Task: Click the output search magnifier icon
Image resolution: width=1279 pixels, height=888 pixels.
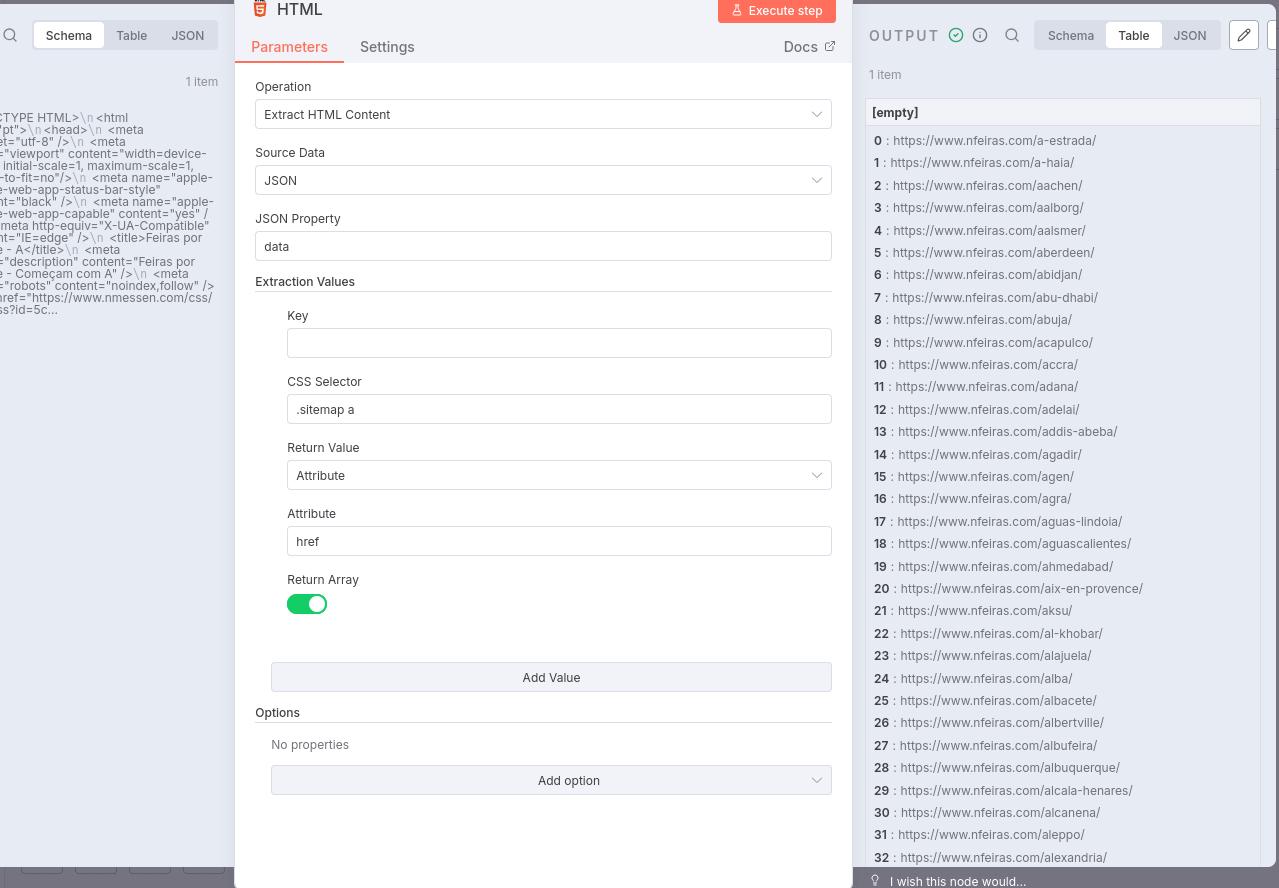Action: pos(1012,35)
